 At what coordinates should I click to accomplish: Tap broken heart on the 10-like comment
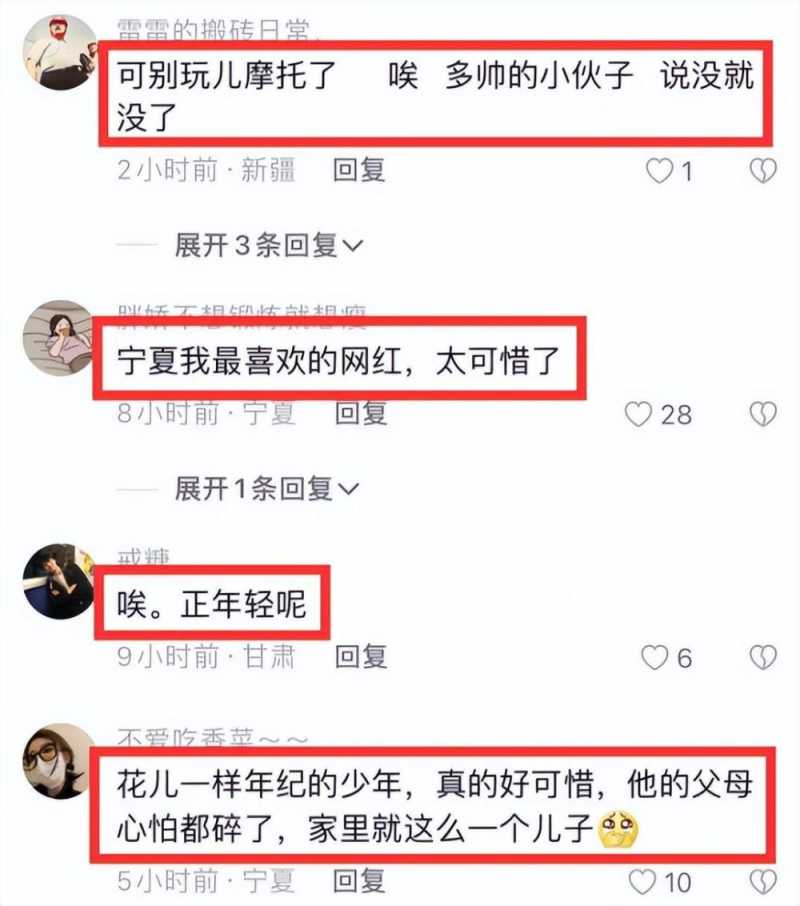pos(763,882)
